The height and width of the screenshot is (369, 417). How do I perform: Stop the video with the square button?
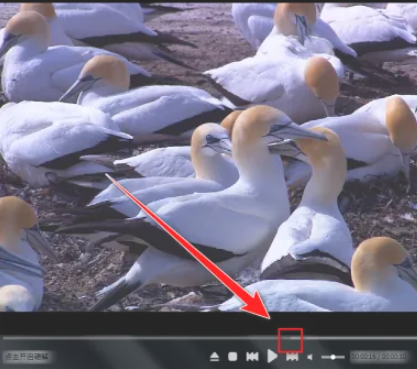click(233, 357)
